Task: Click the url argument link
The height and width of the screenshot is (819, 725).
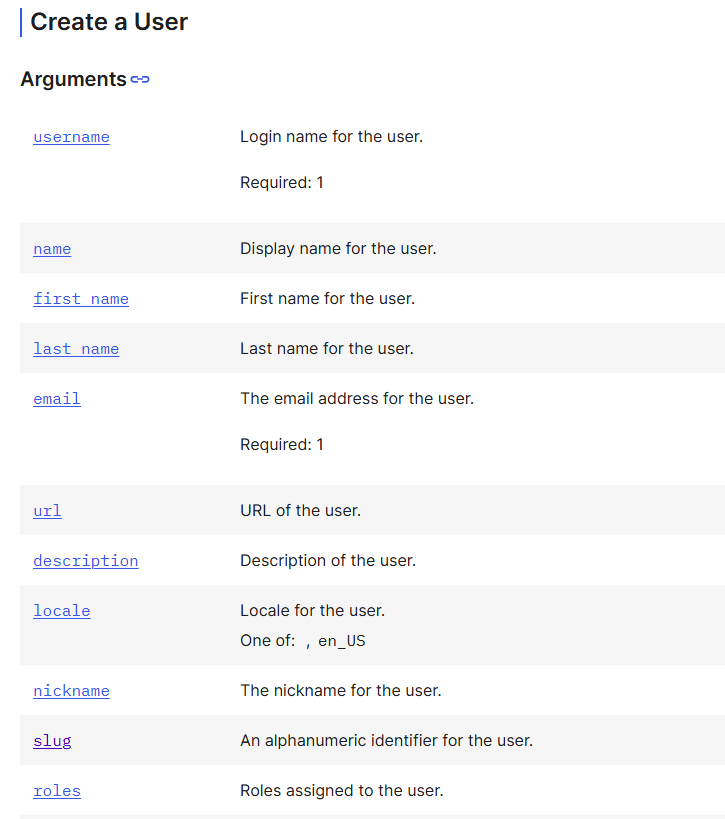Action: (x=47, y=511)
